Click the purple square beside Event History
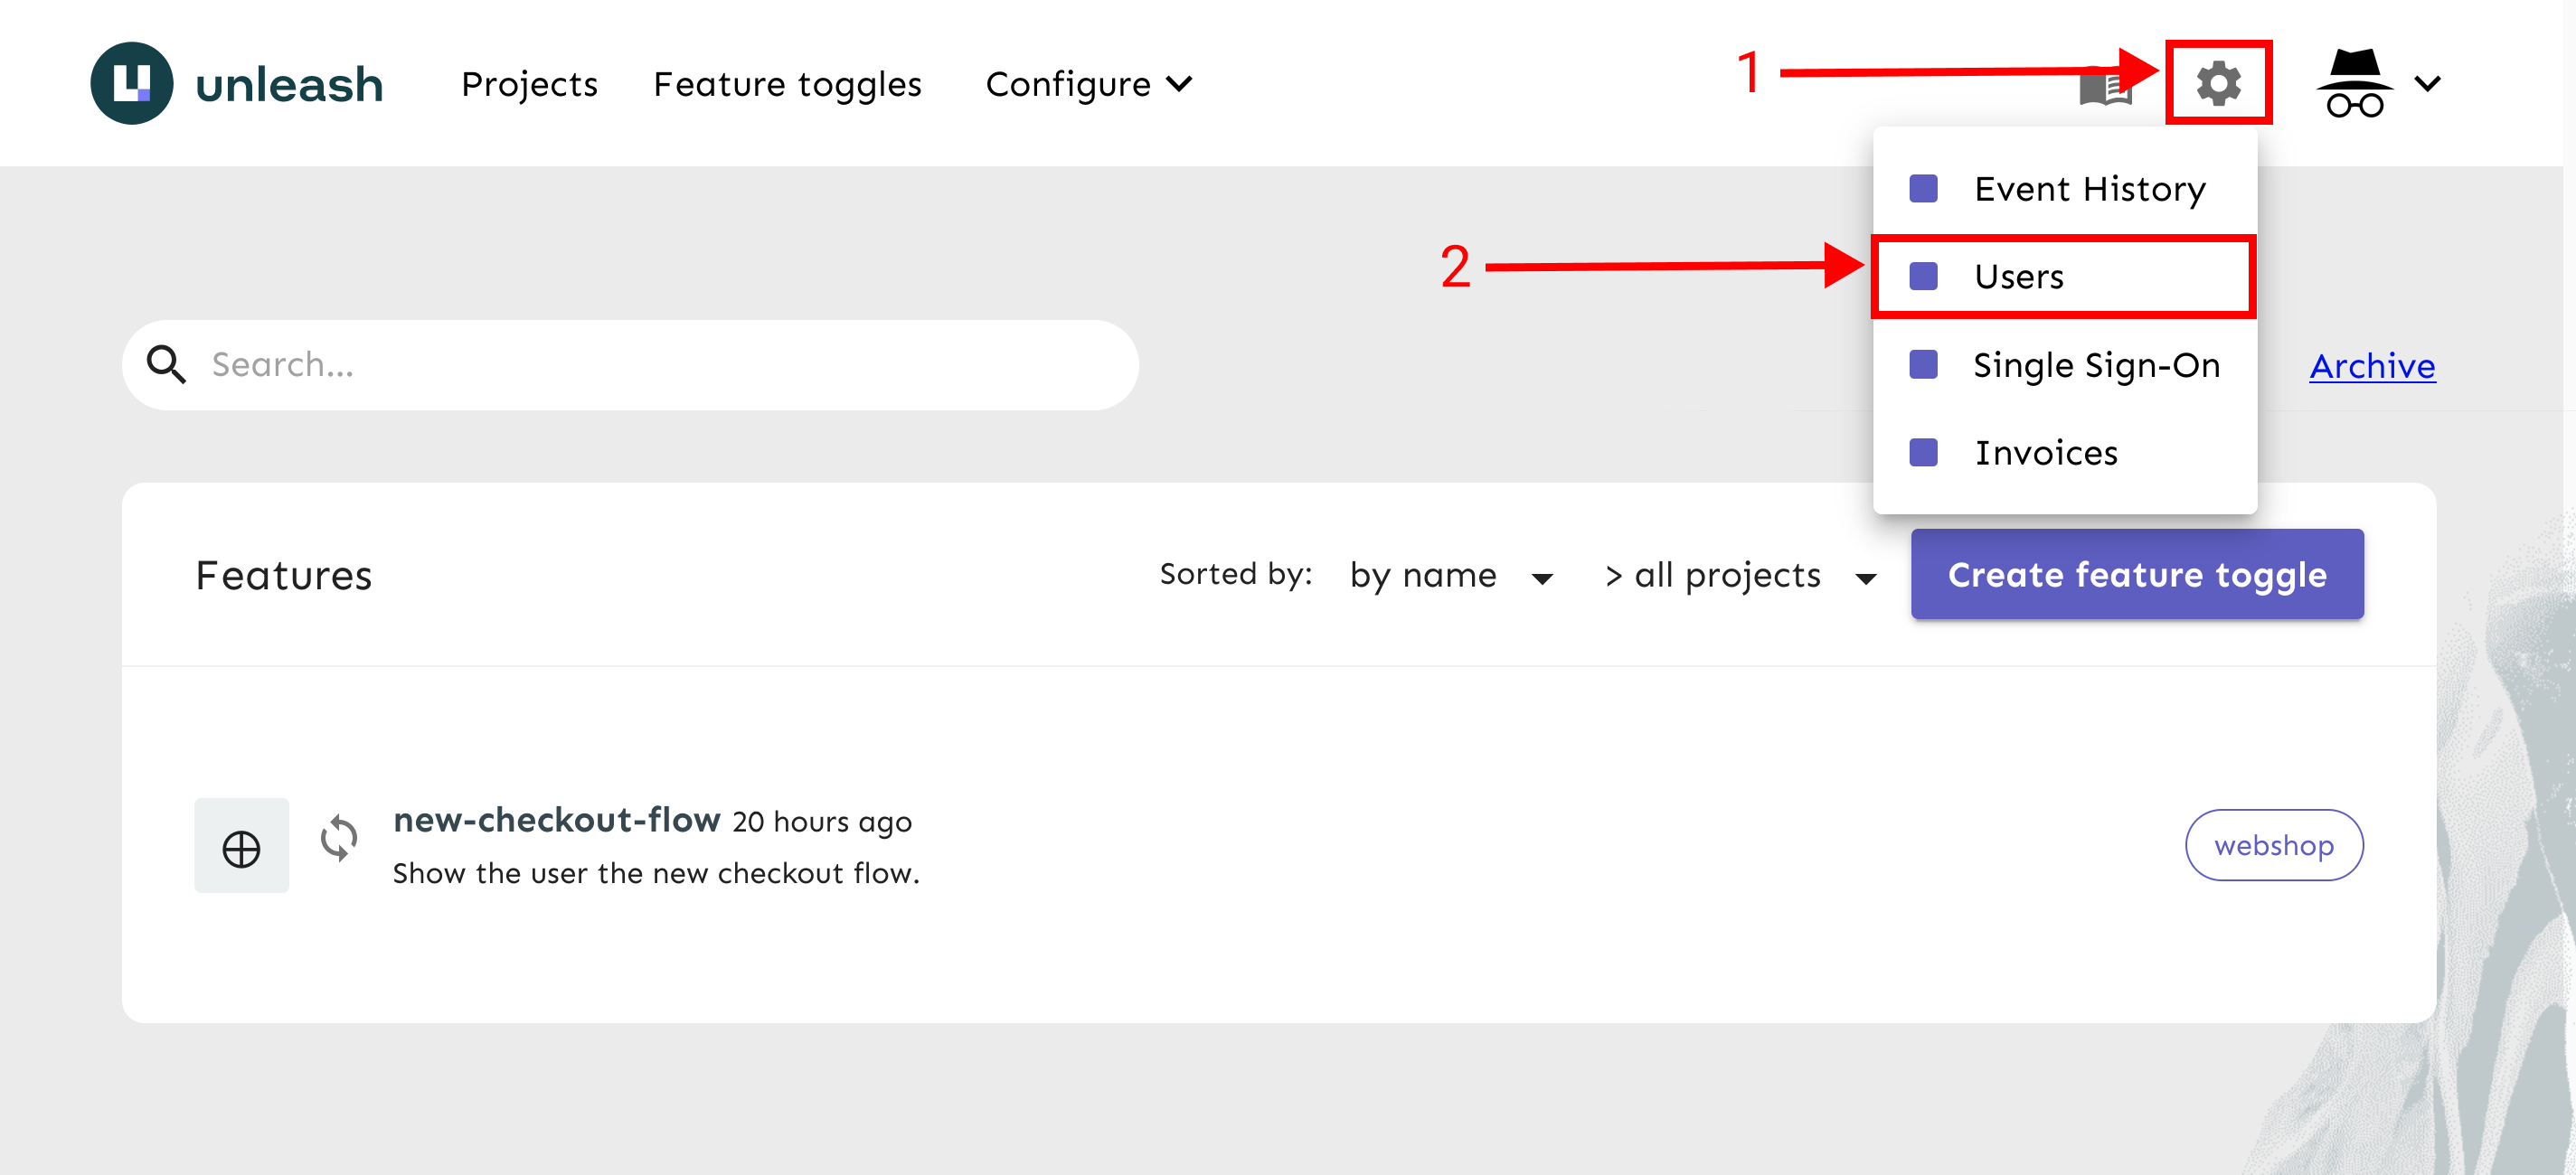 1923,189
